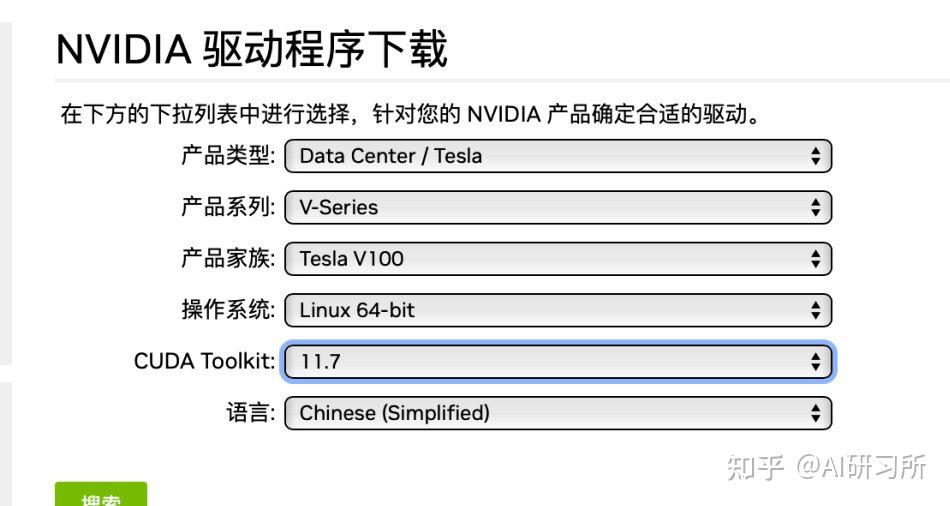Viewport: 950px width, 506px height.
Task: Click the up-down arrow icon of 产品类型 selector
Action: (x=816, y=156)
